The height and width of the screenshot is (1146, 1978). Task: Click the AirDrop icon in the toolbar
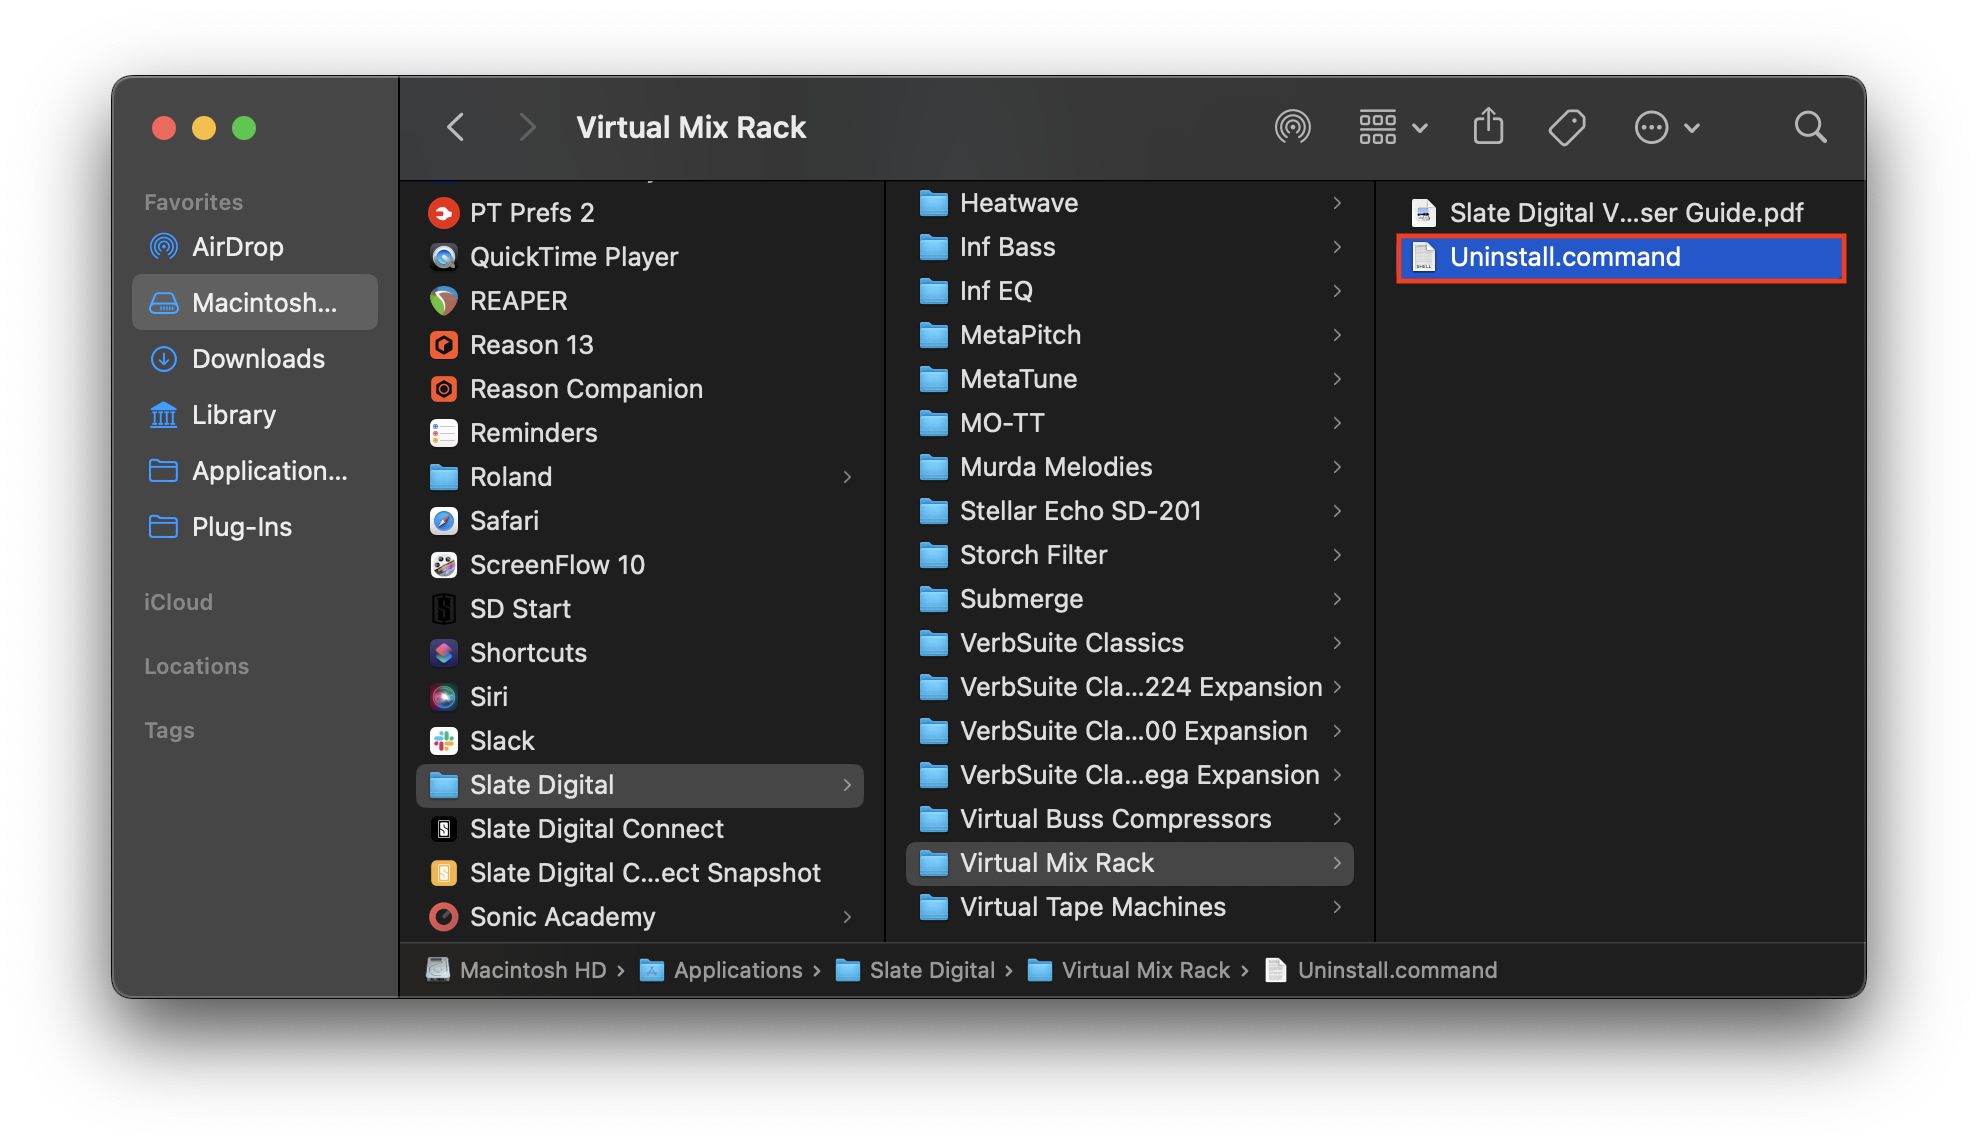click(x=1292, y=128)
